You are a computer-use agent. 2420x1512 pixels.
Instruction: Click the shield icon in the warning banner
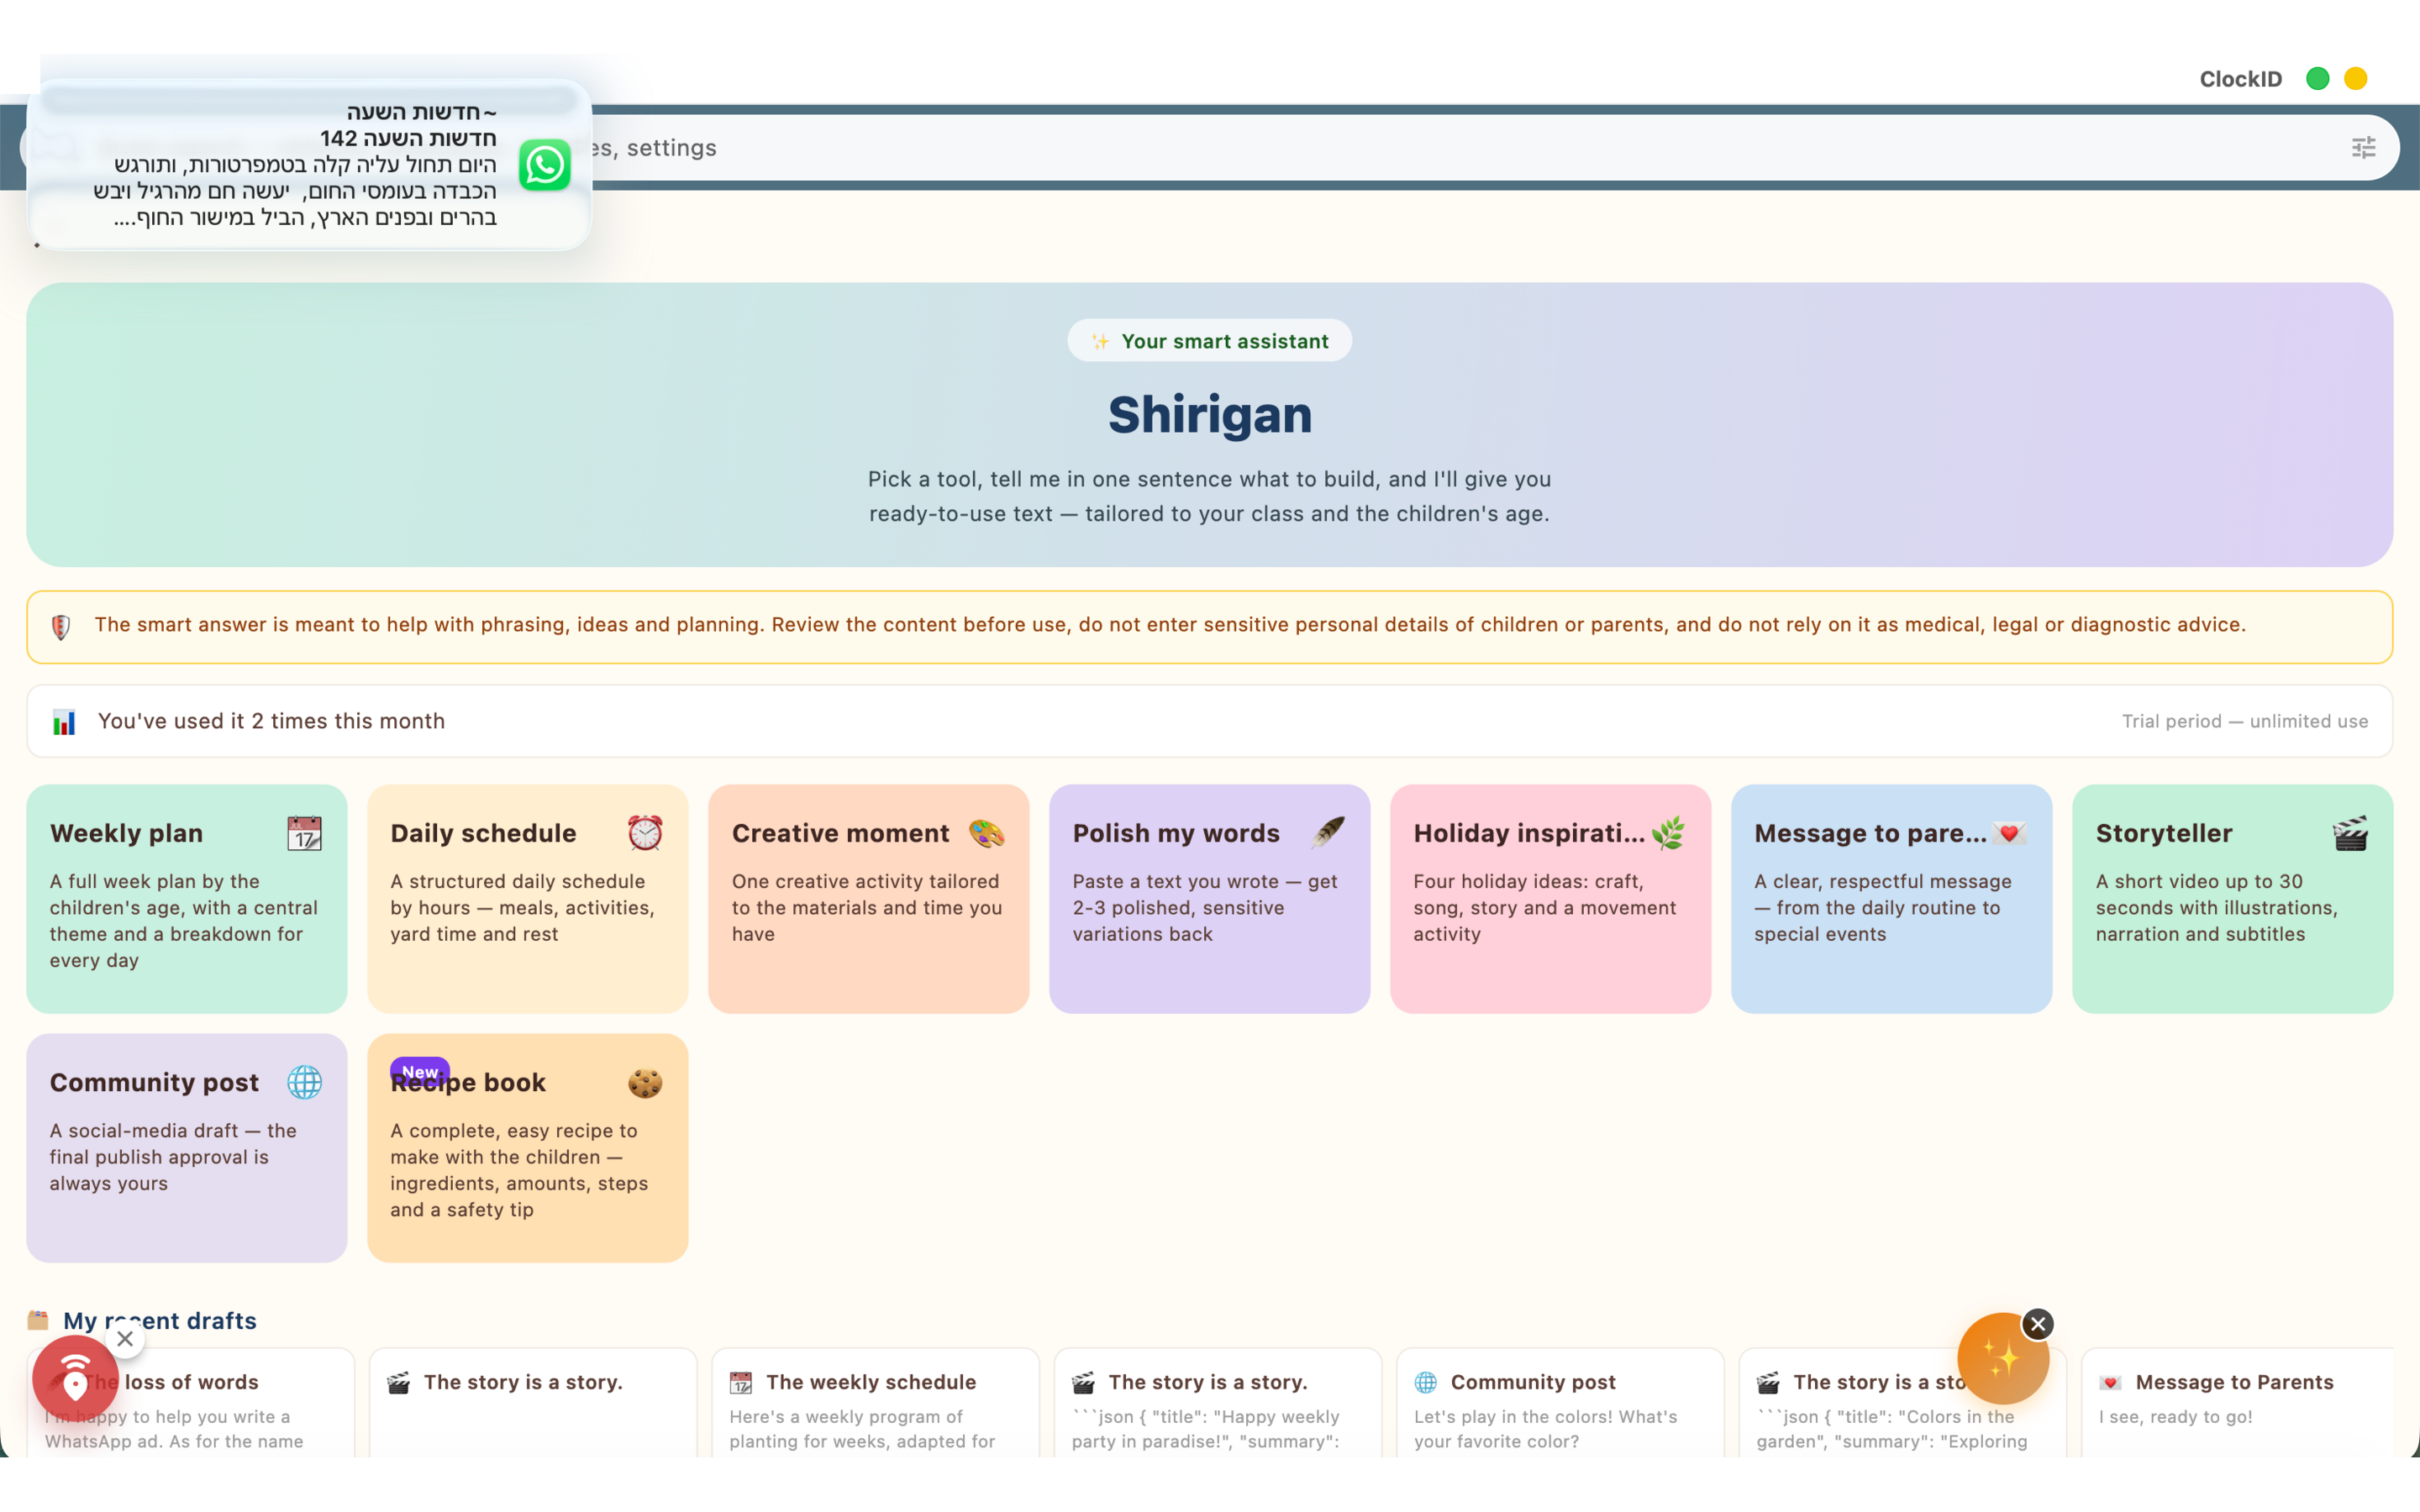(x=61, y=627)
